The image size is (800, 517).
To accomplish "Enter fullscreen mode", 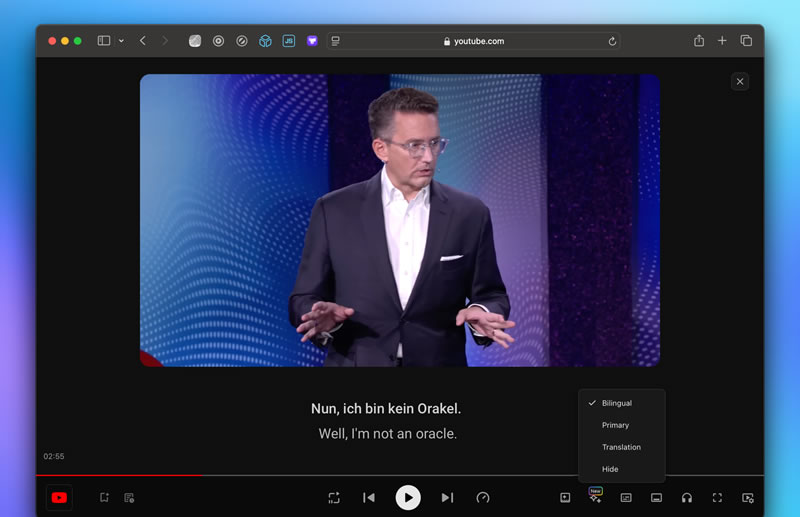I will [x=717, y=498].
